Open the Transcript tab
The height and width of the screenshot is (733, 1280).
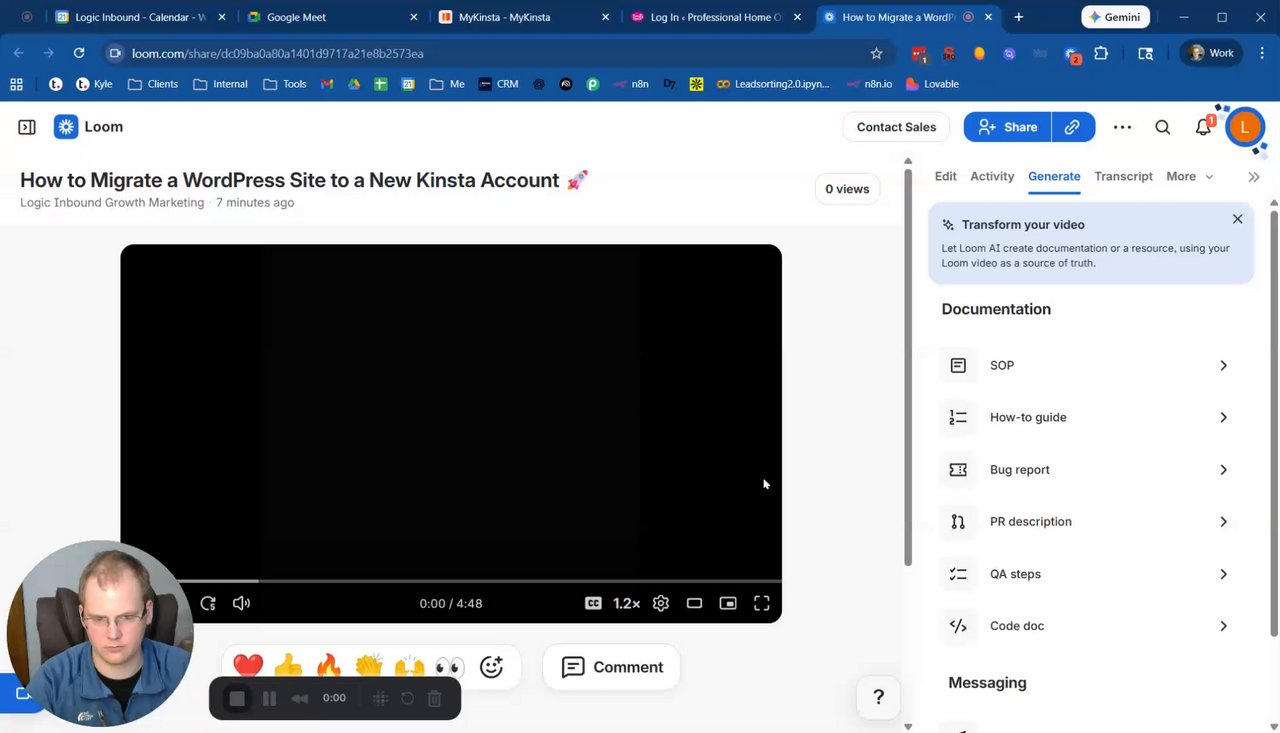1123,176
